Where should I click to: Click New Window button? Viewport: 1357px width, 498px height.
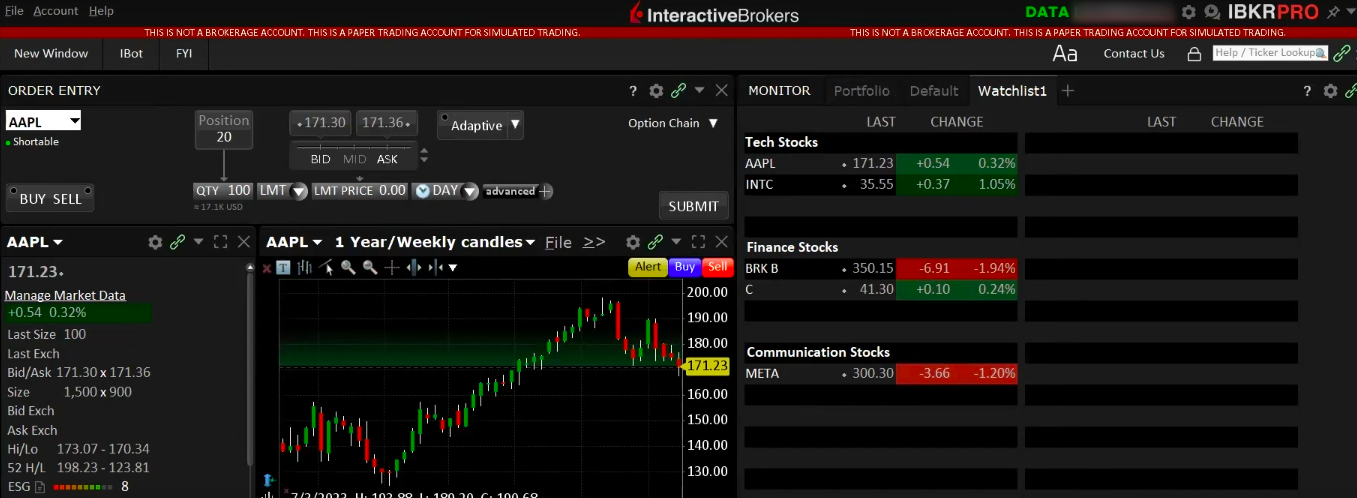51,53
